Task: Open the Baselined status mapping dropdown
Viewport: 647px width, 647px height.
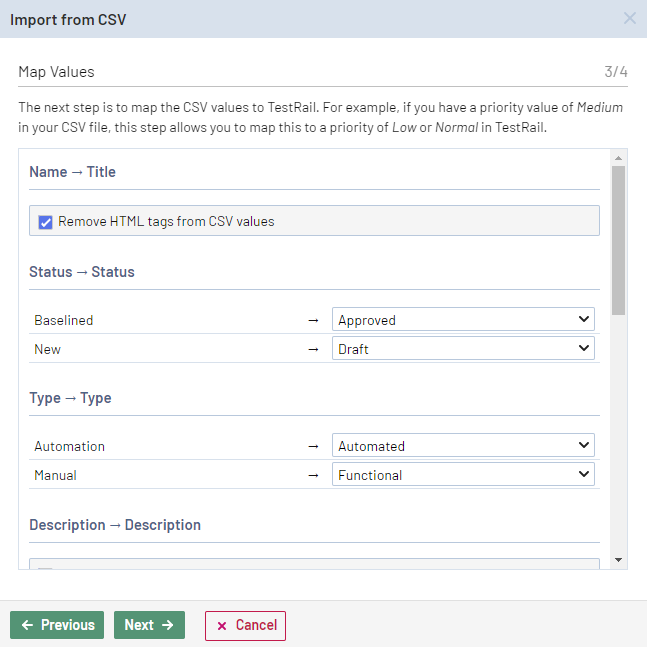Action: click(x=463, y=320)
